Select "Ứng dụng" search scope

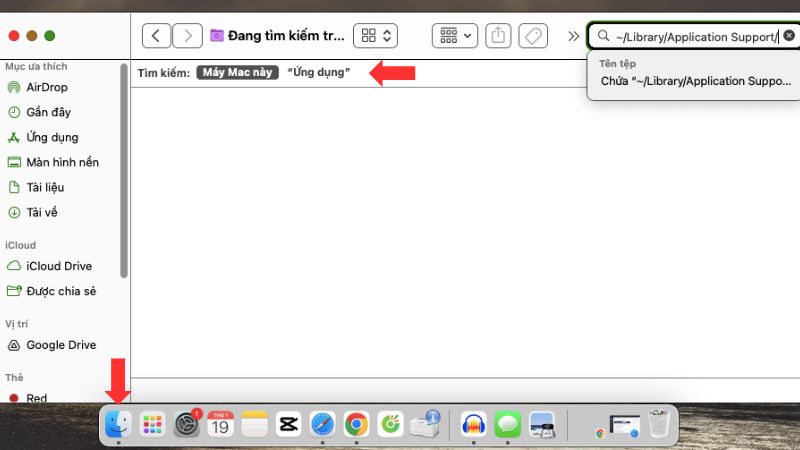pyautogui.click(x=319, y=72)
